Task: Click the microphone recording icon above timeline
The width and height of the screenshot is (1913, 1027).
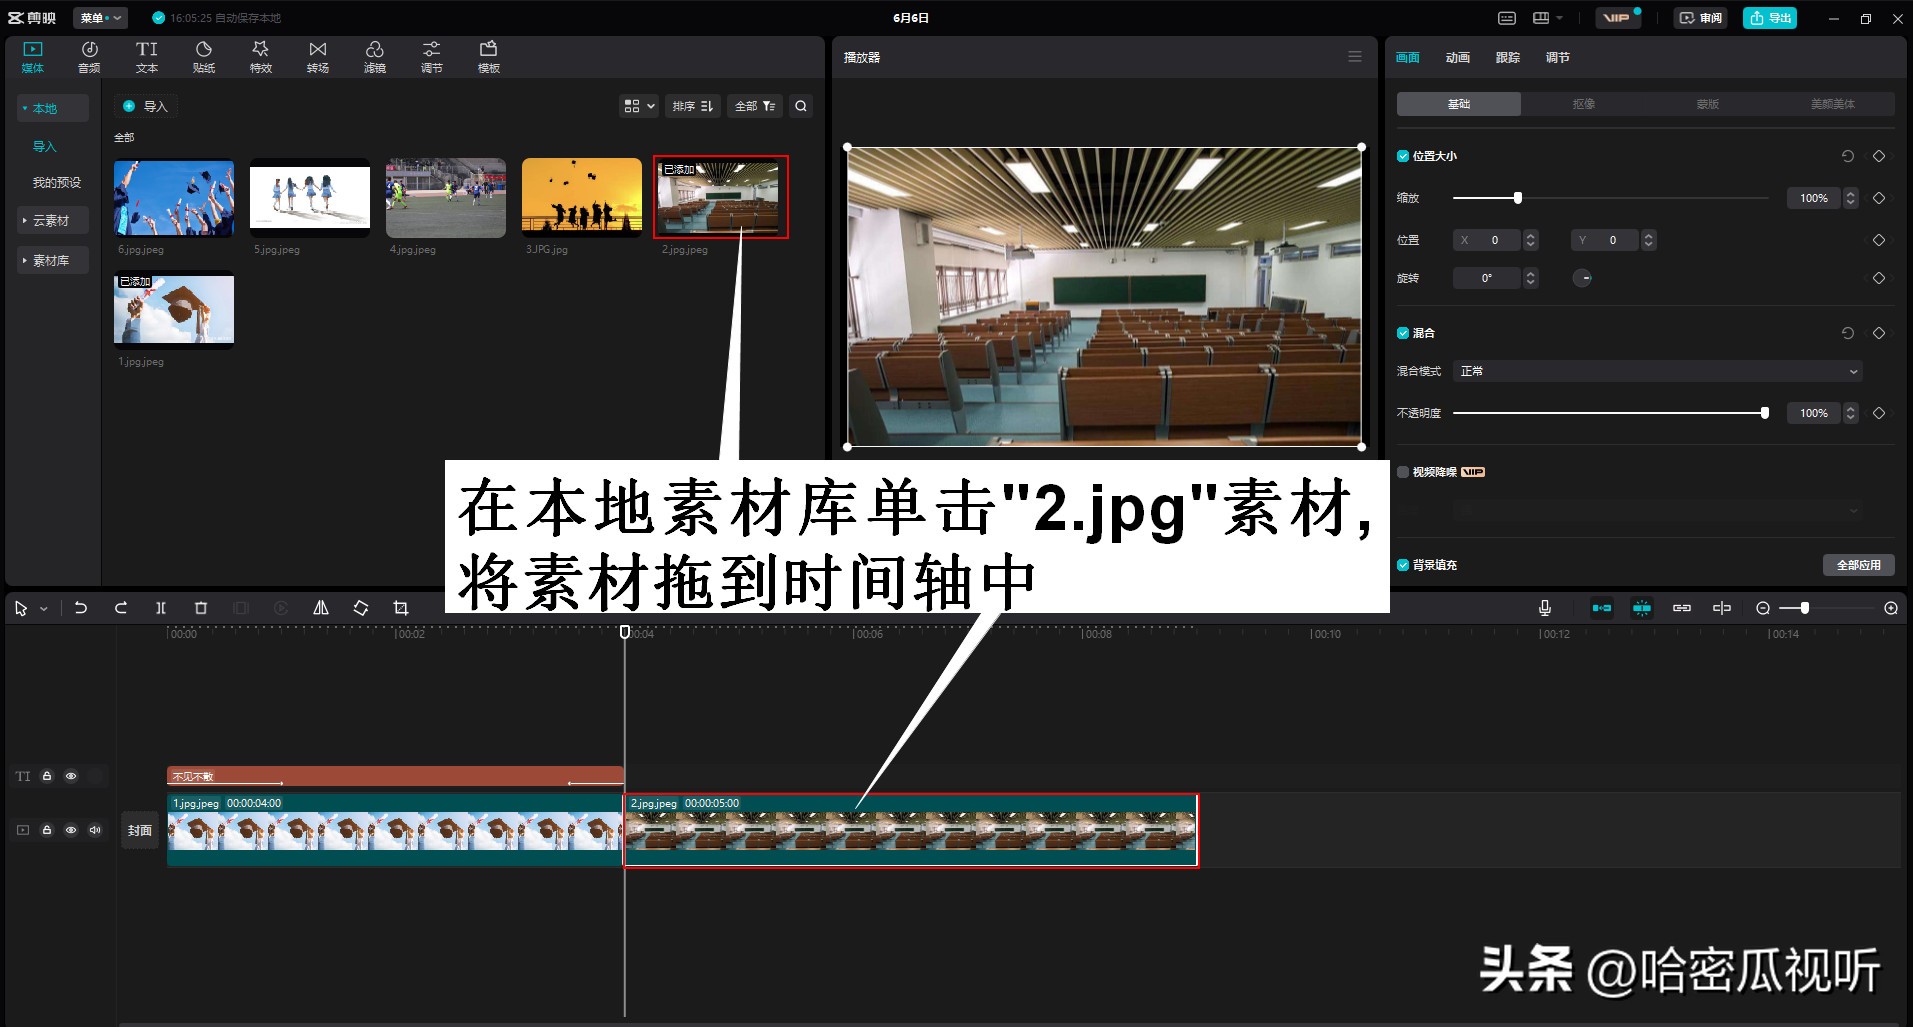Action: (1544, 607)
